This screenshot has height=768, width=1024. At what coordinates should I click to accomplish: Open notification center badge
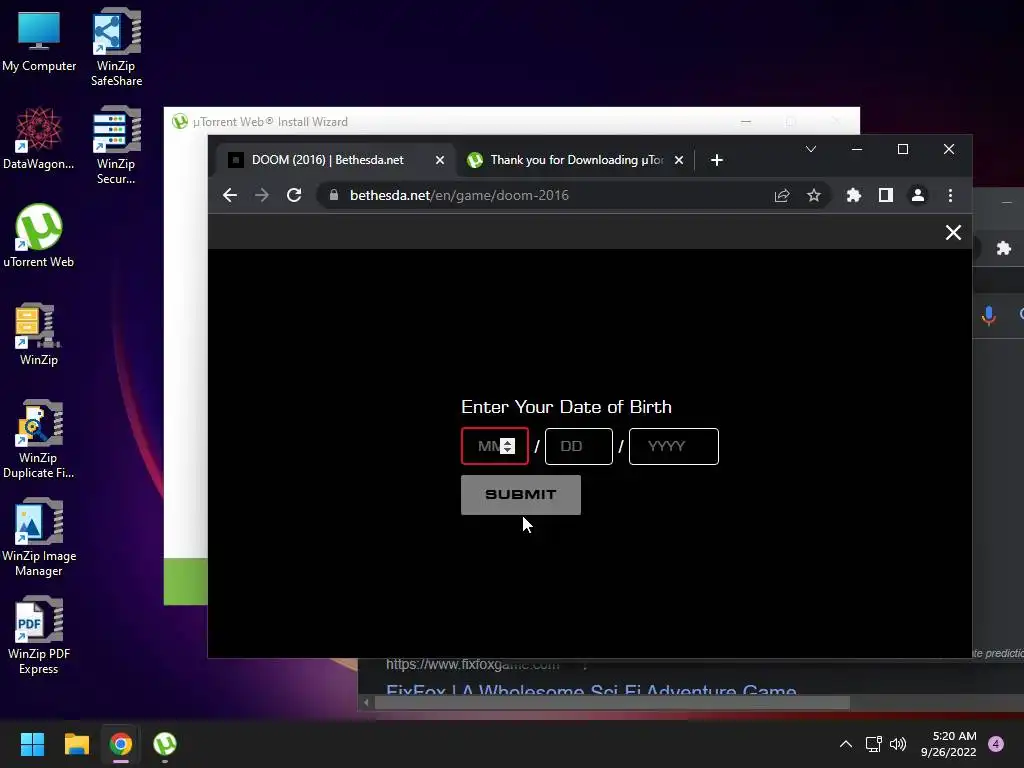coord(996,744)
